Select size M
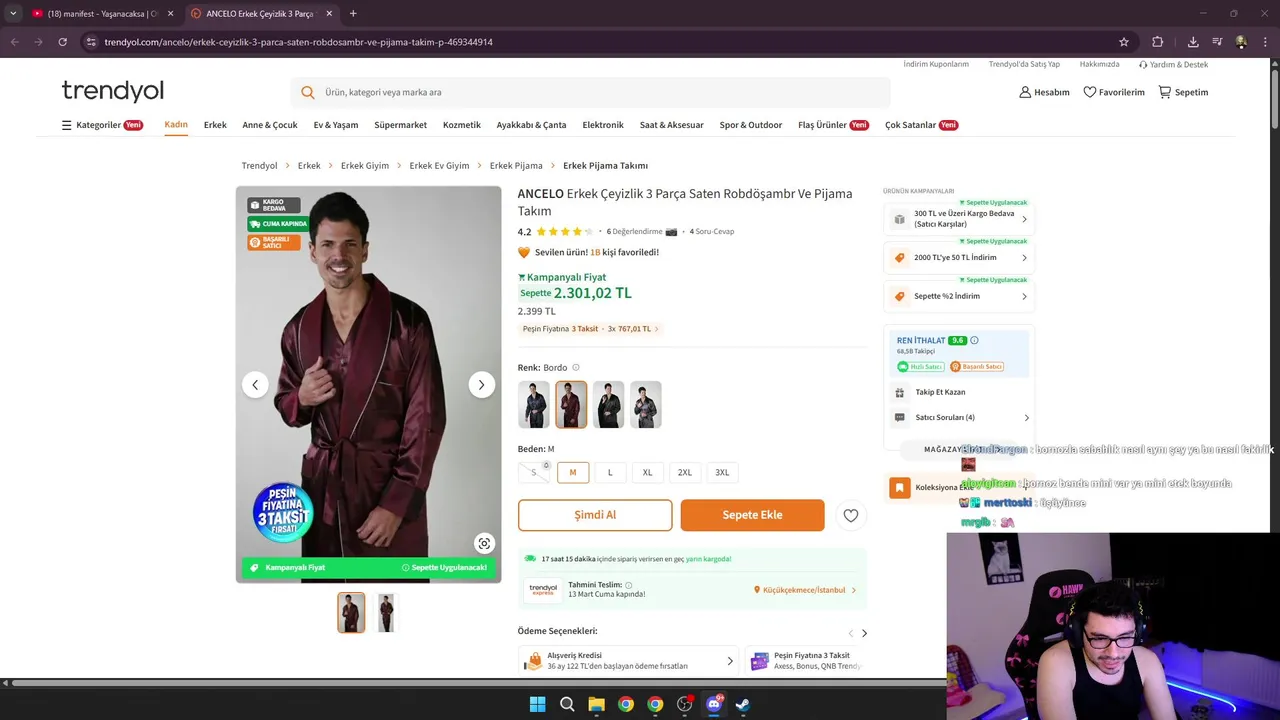This screenshot has height=720, width=1280. 573,472
